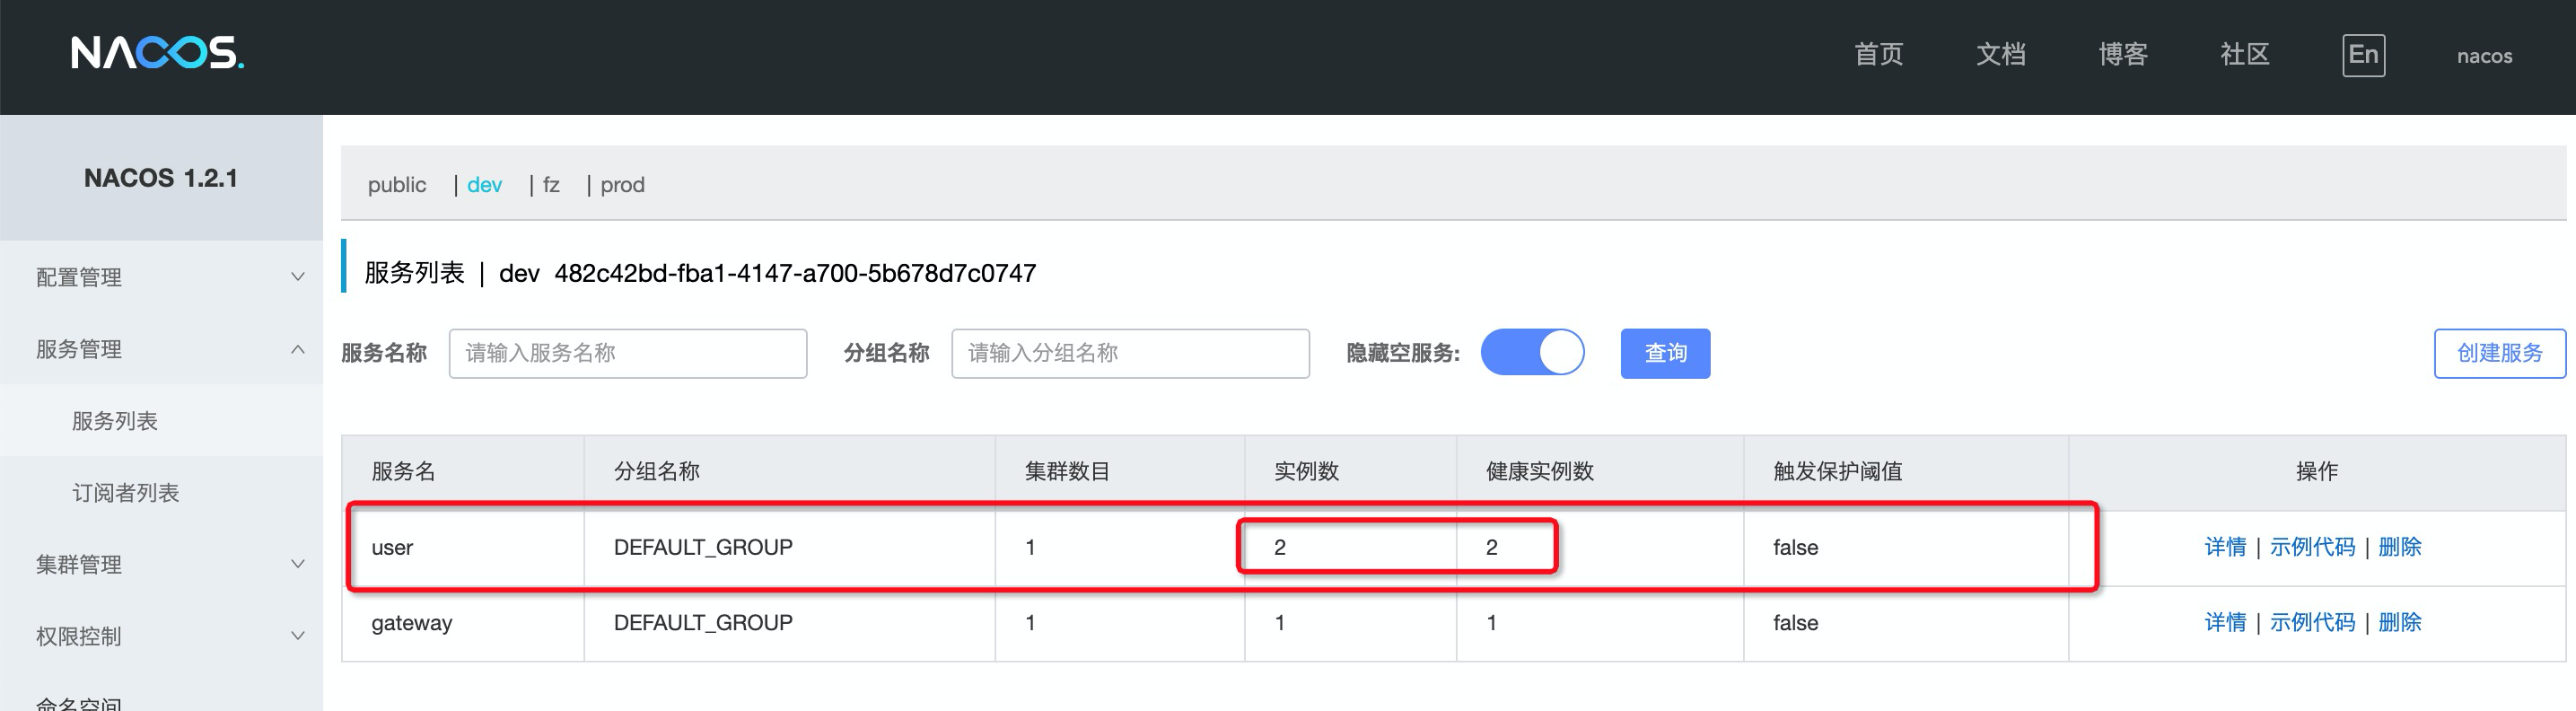Focus the 分组名称 input field
2576x711 pixels.
click(1130, 353)
